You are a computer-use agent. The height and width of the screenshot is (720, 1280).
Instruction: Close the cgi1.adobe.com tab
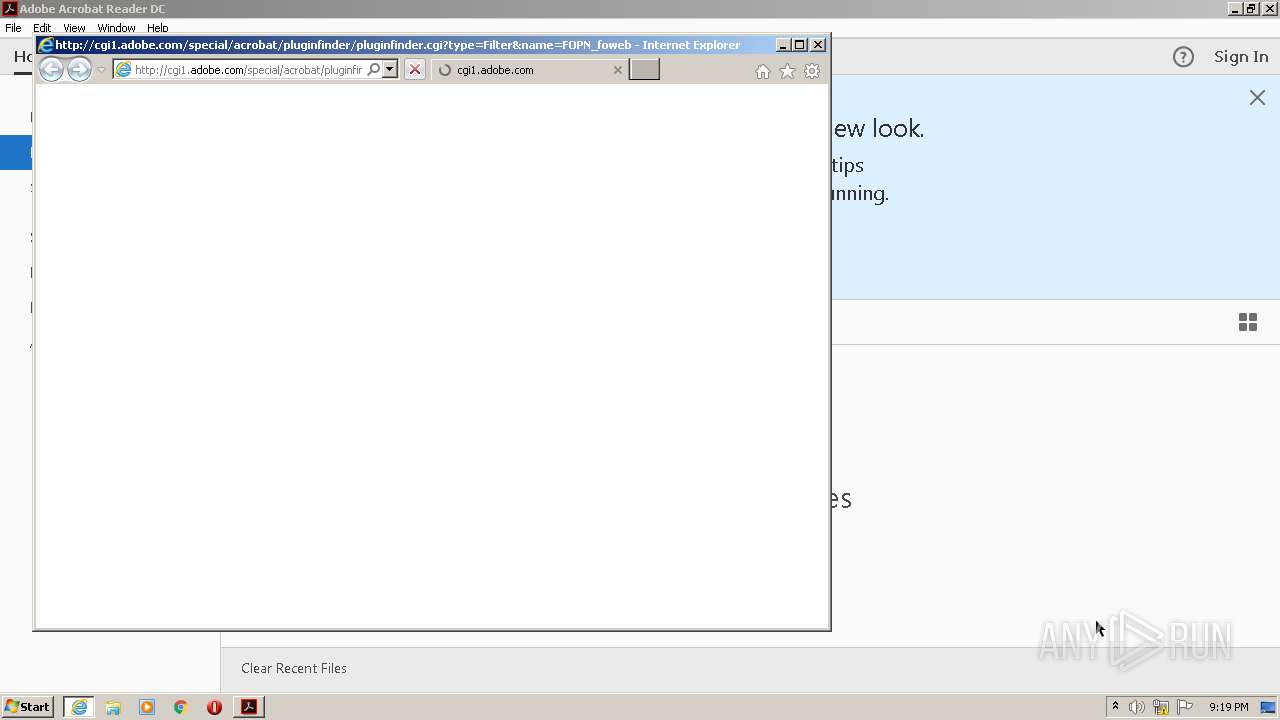pos(617,70)
